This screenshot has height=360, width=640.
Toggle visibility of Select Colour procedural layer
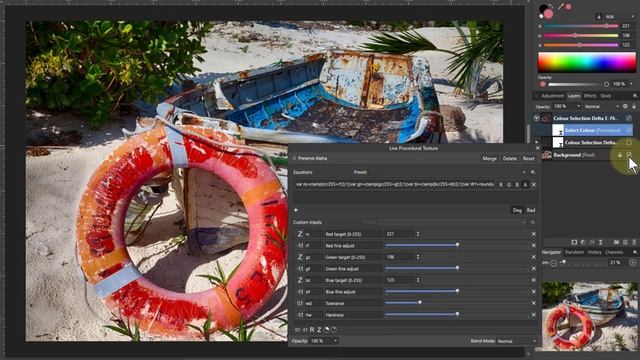tap(629, 130)
